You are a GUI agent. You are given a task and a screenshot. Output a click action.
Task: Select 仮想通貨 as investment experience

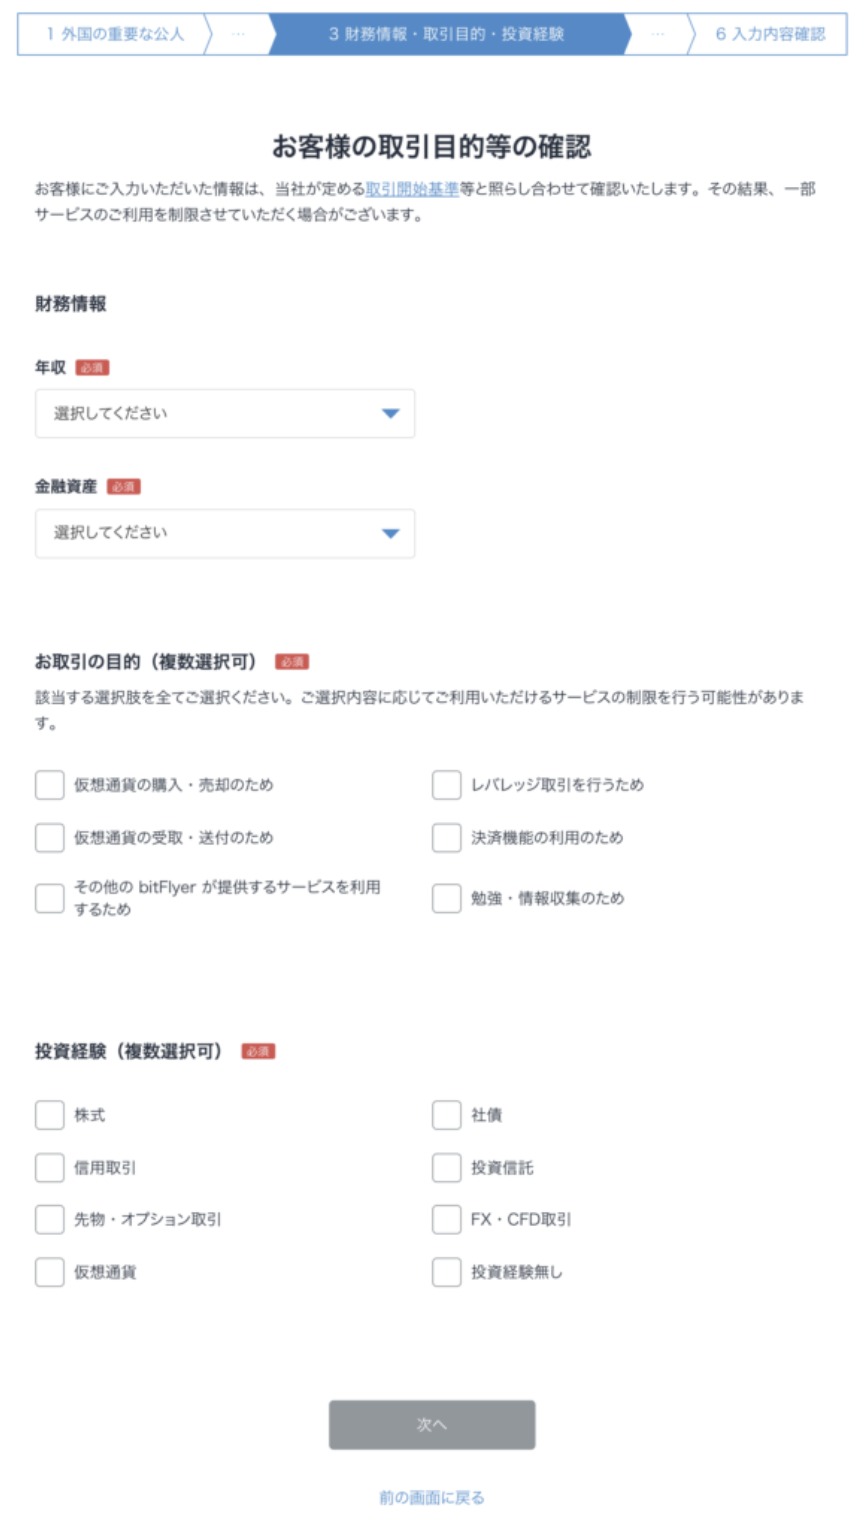coord(48,1271)
